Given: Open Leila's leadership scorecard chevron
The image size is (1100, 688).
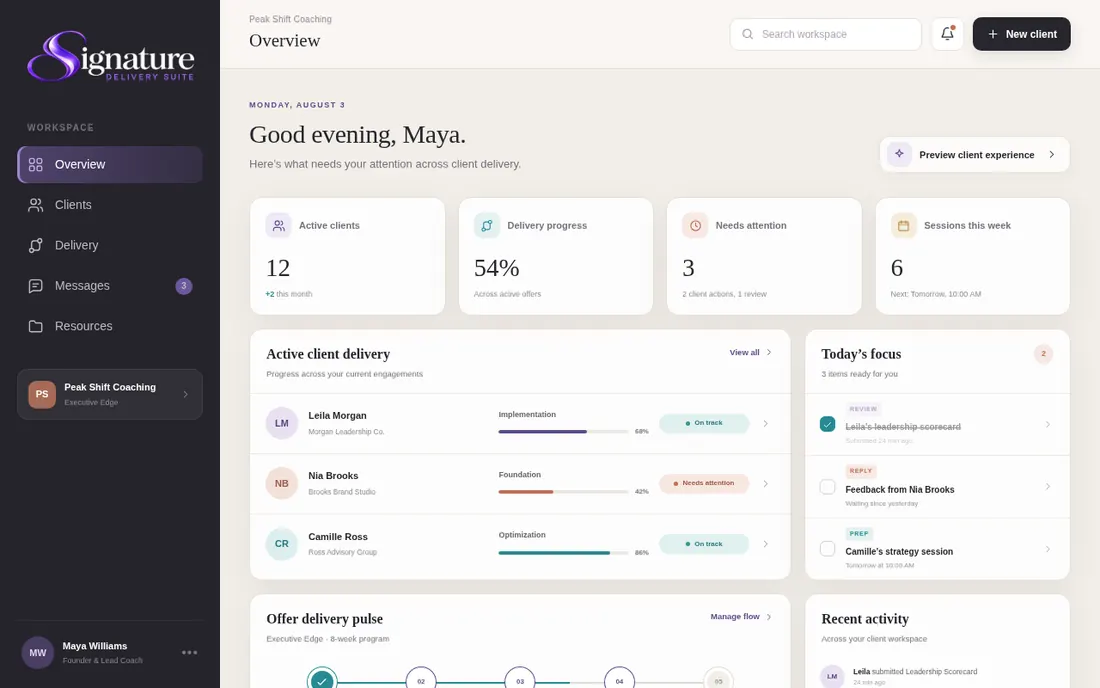Looking at the screenshot, I should tap(1047, 424).
